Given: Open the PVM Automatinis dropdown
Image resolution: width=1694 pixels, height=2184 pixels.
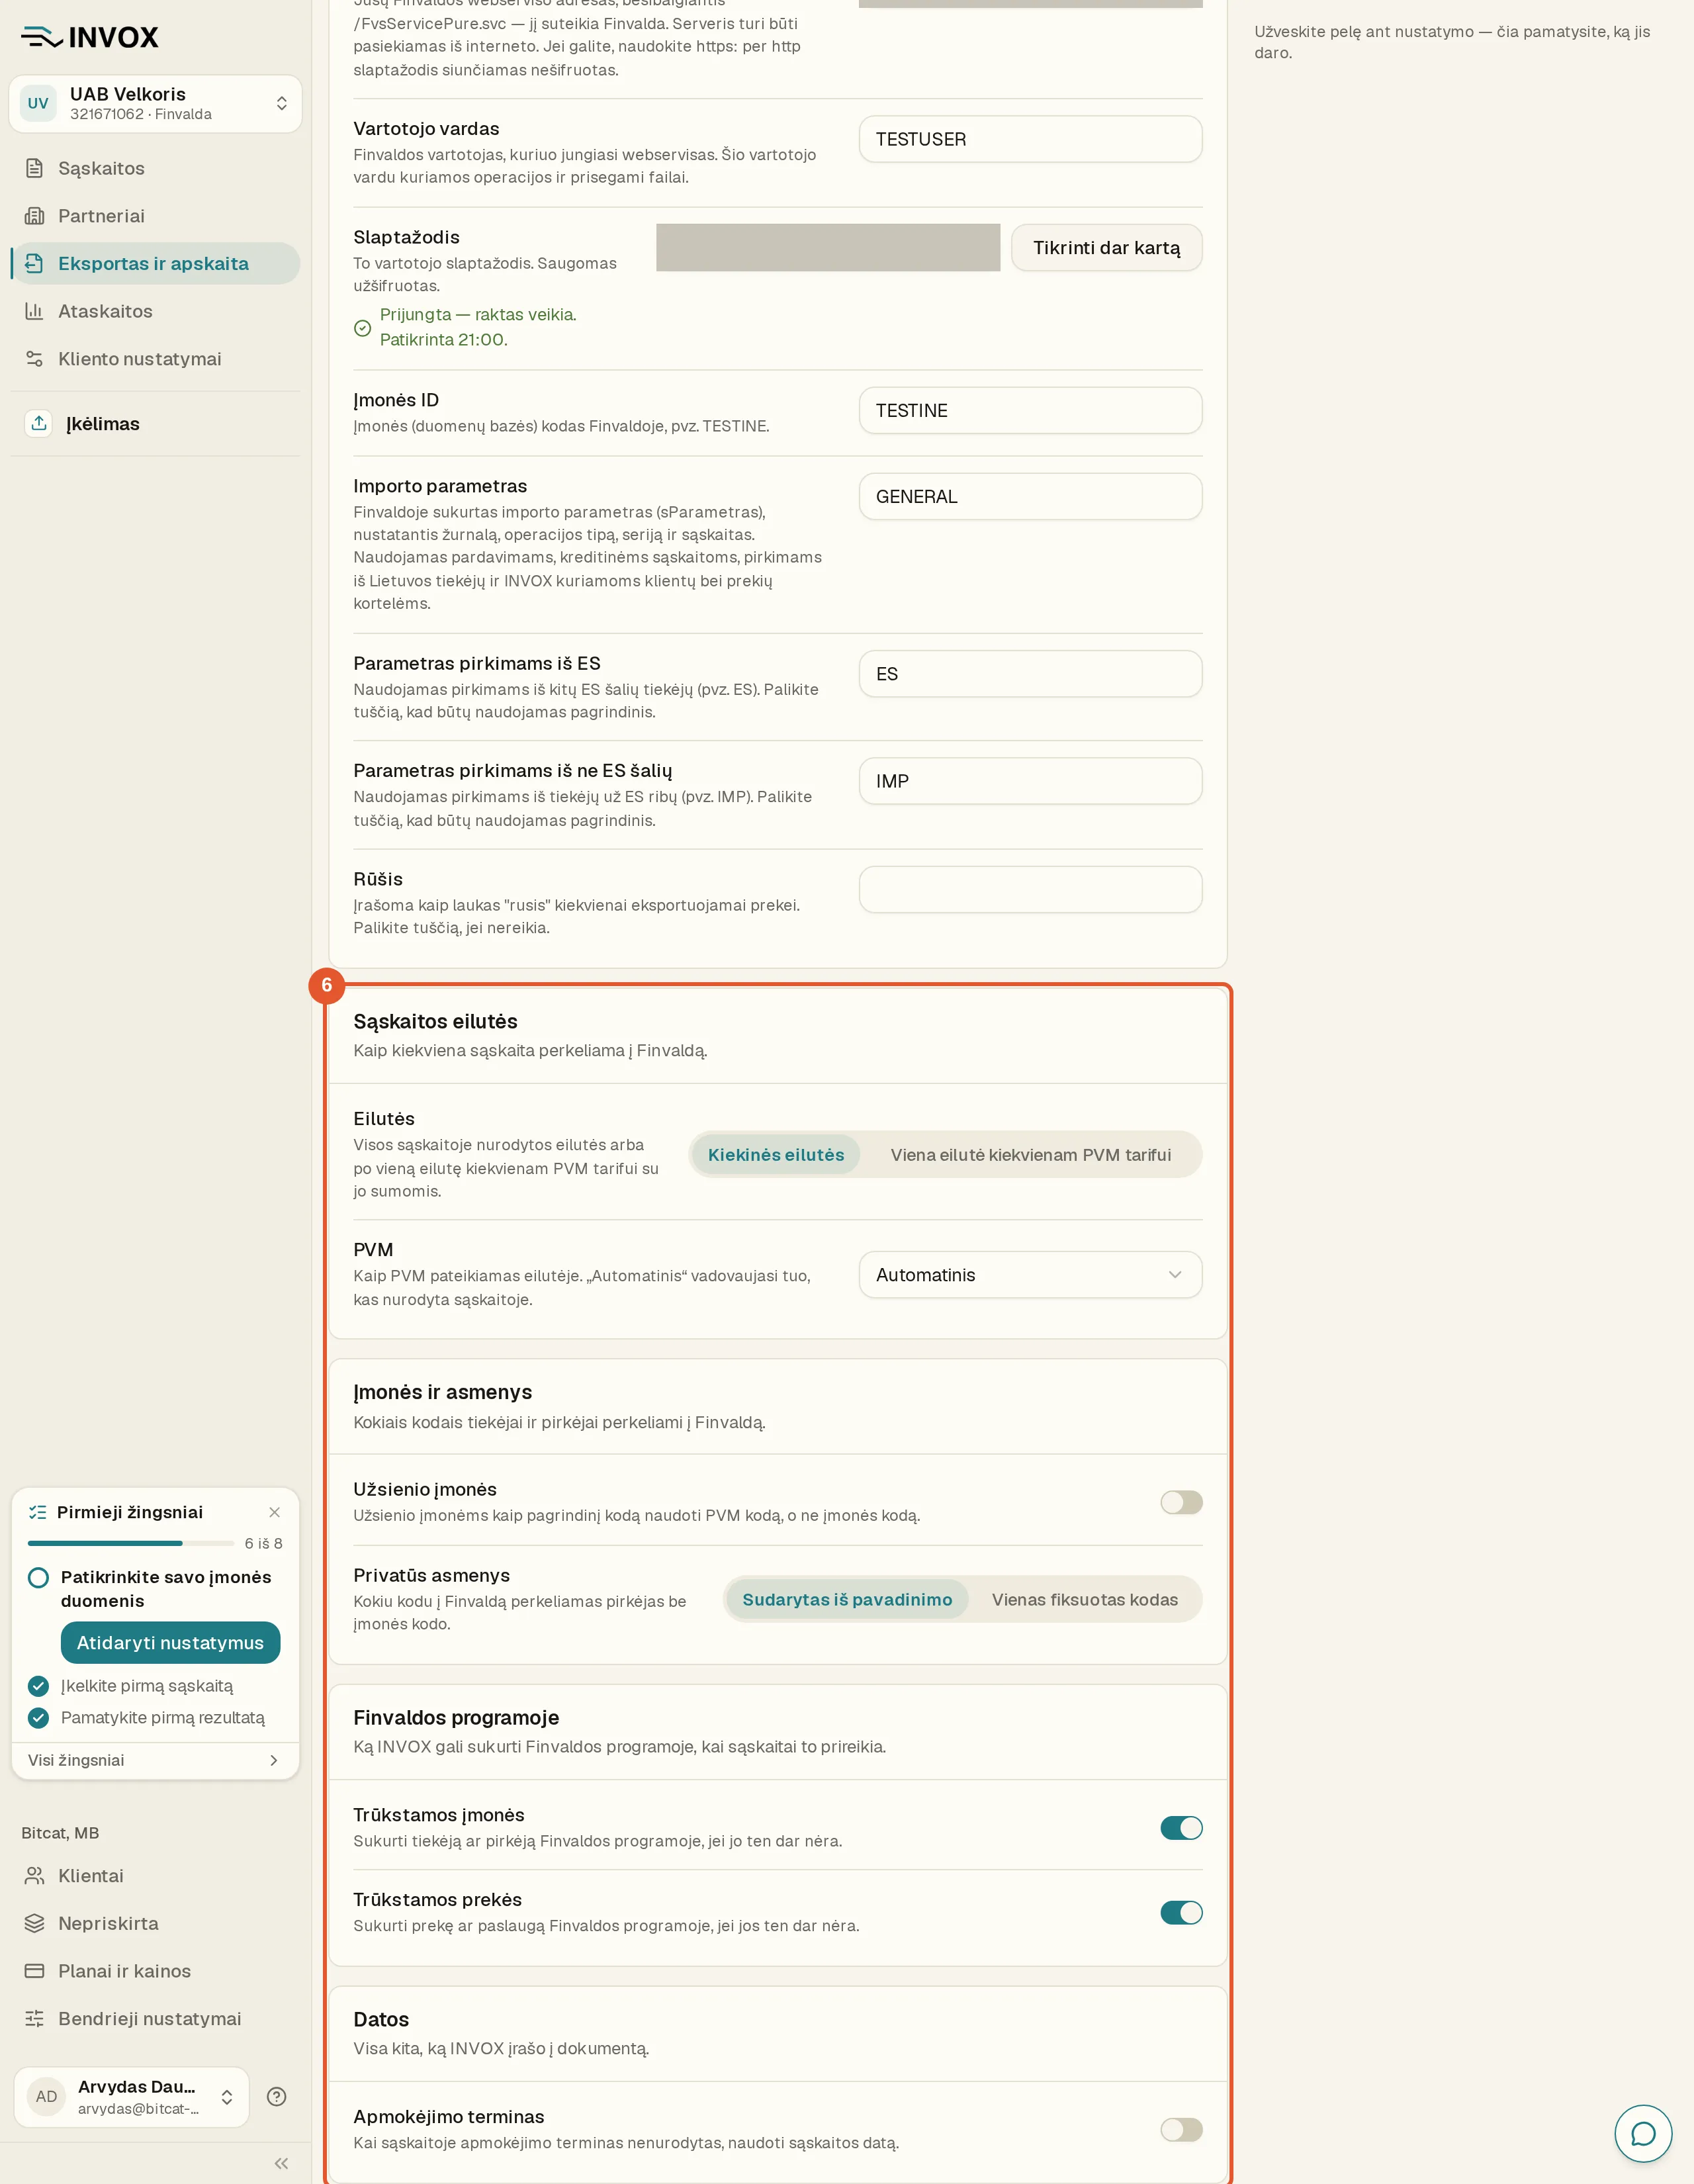Looking at the screenshot, I should (1030, 1275).
